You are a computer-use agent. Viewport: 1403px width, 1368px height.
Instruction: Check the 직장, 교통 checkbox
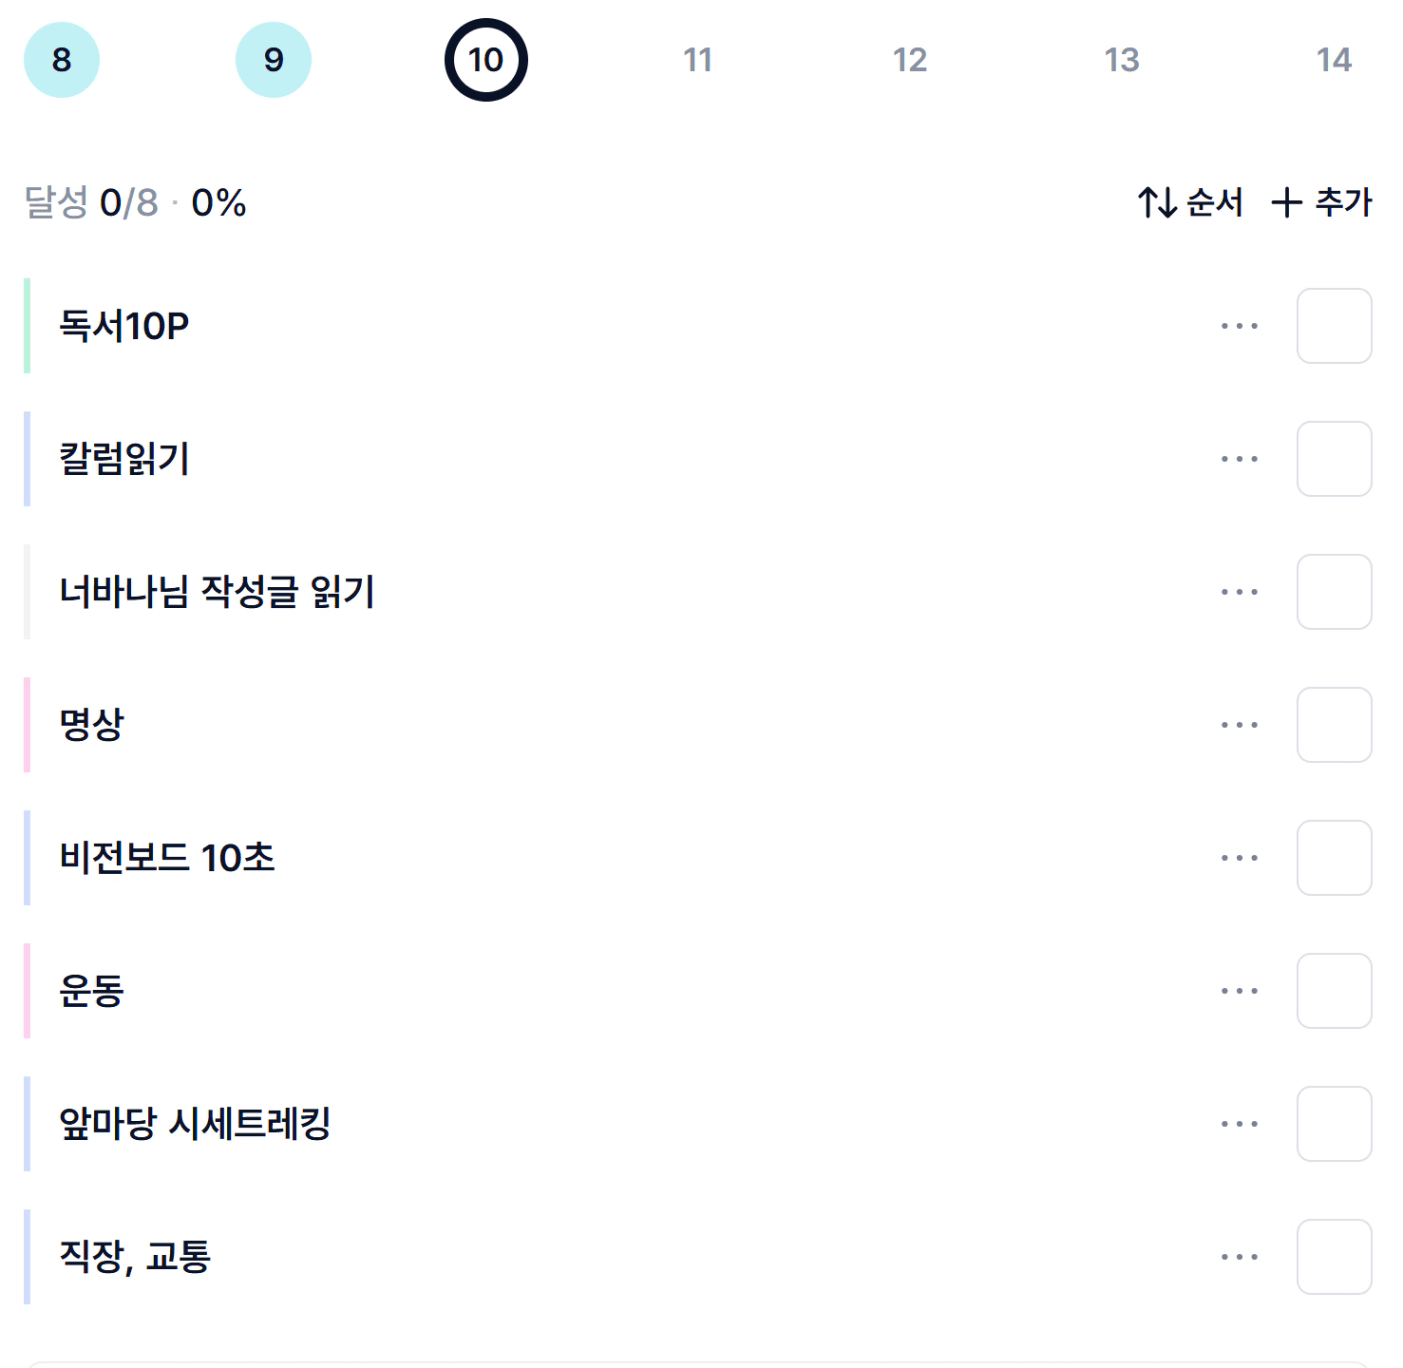click(x=1334, y=1257)
